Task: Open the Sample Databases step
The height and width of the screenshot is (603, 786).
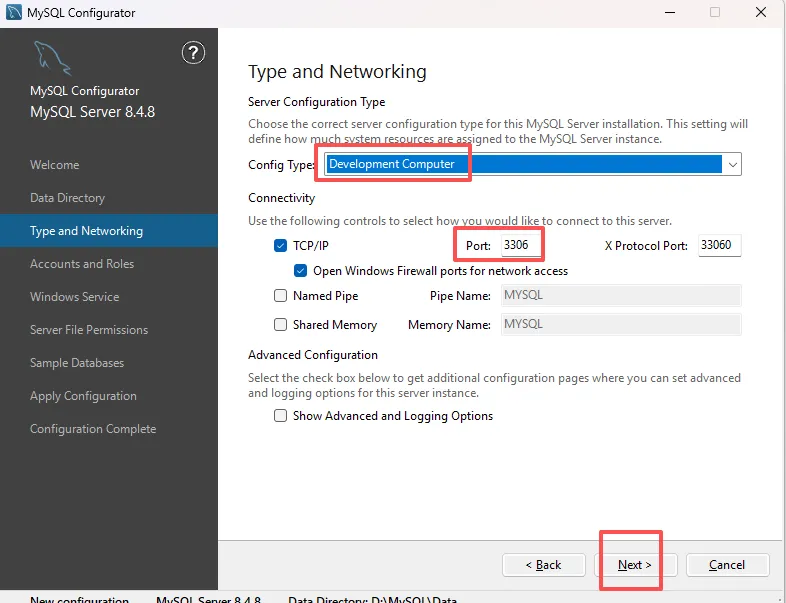Action: pos(77,363)
